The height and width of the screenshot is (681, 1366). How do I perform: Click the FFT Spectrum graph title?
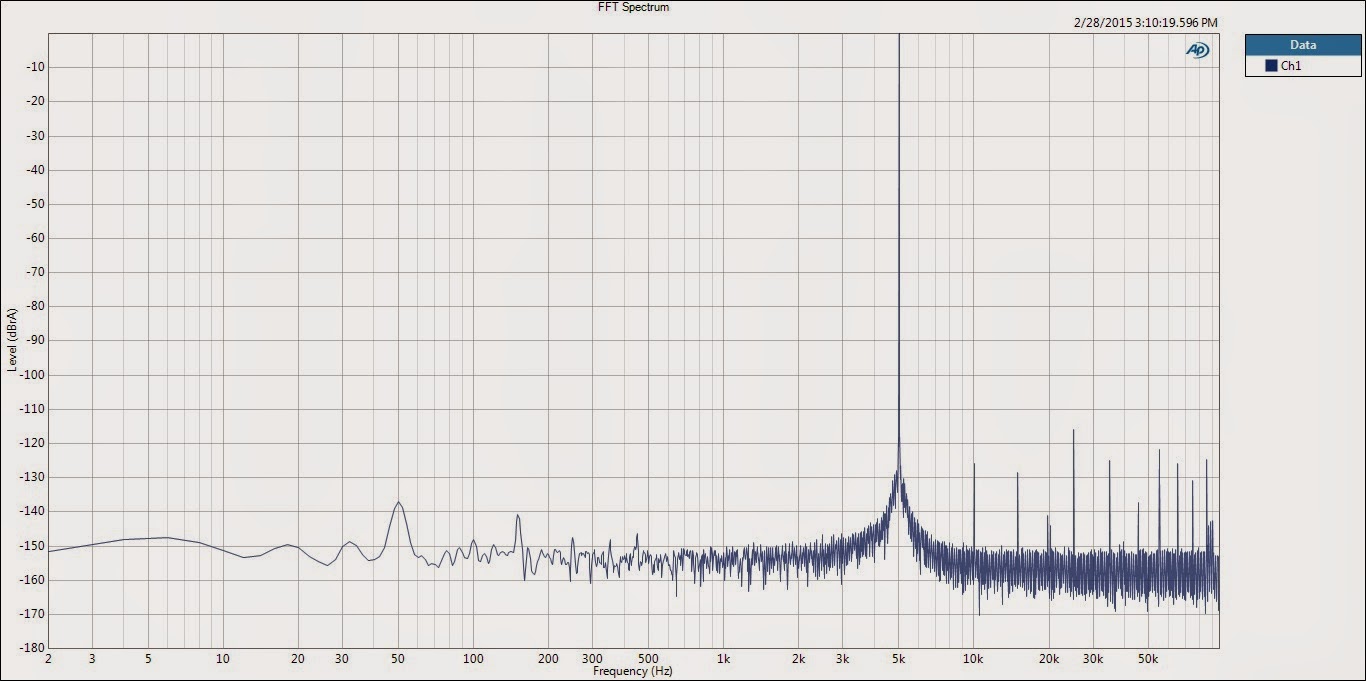pyautogui.click(x=633, y=7)
